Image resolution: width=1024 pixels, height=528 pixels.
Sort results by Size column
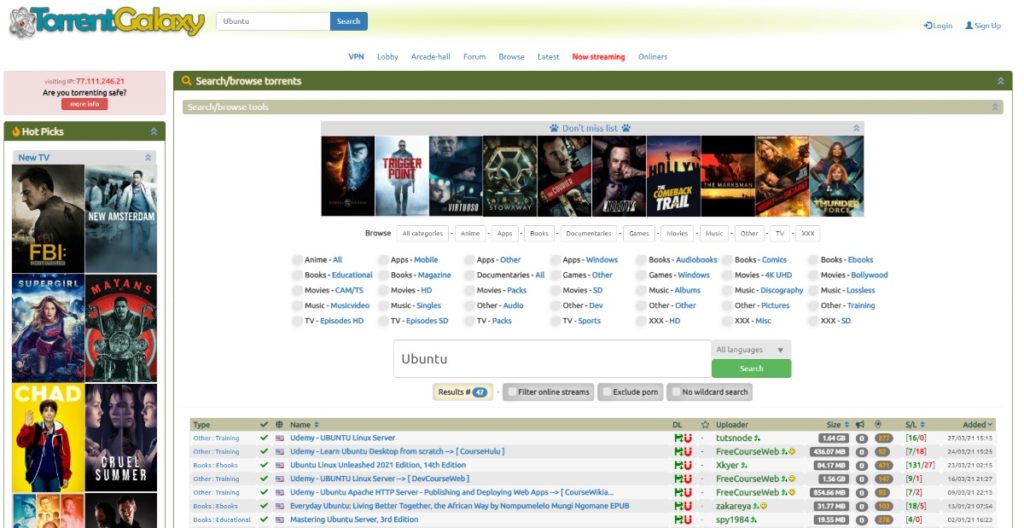[838, 425]
